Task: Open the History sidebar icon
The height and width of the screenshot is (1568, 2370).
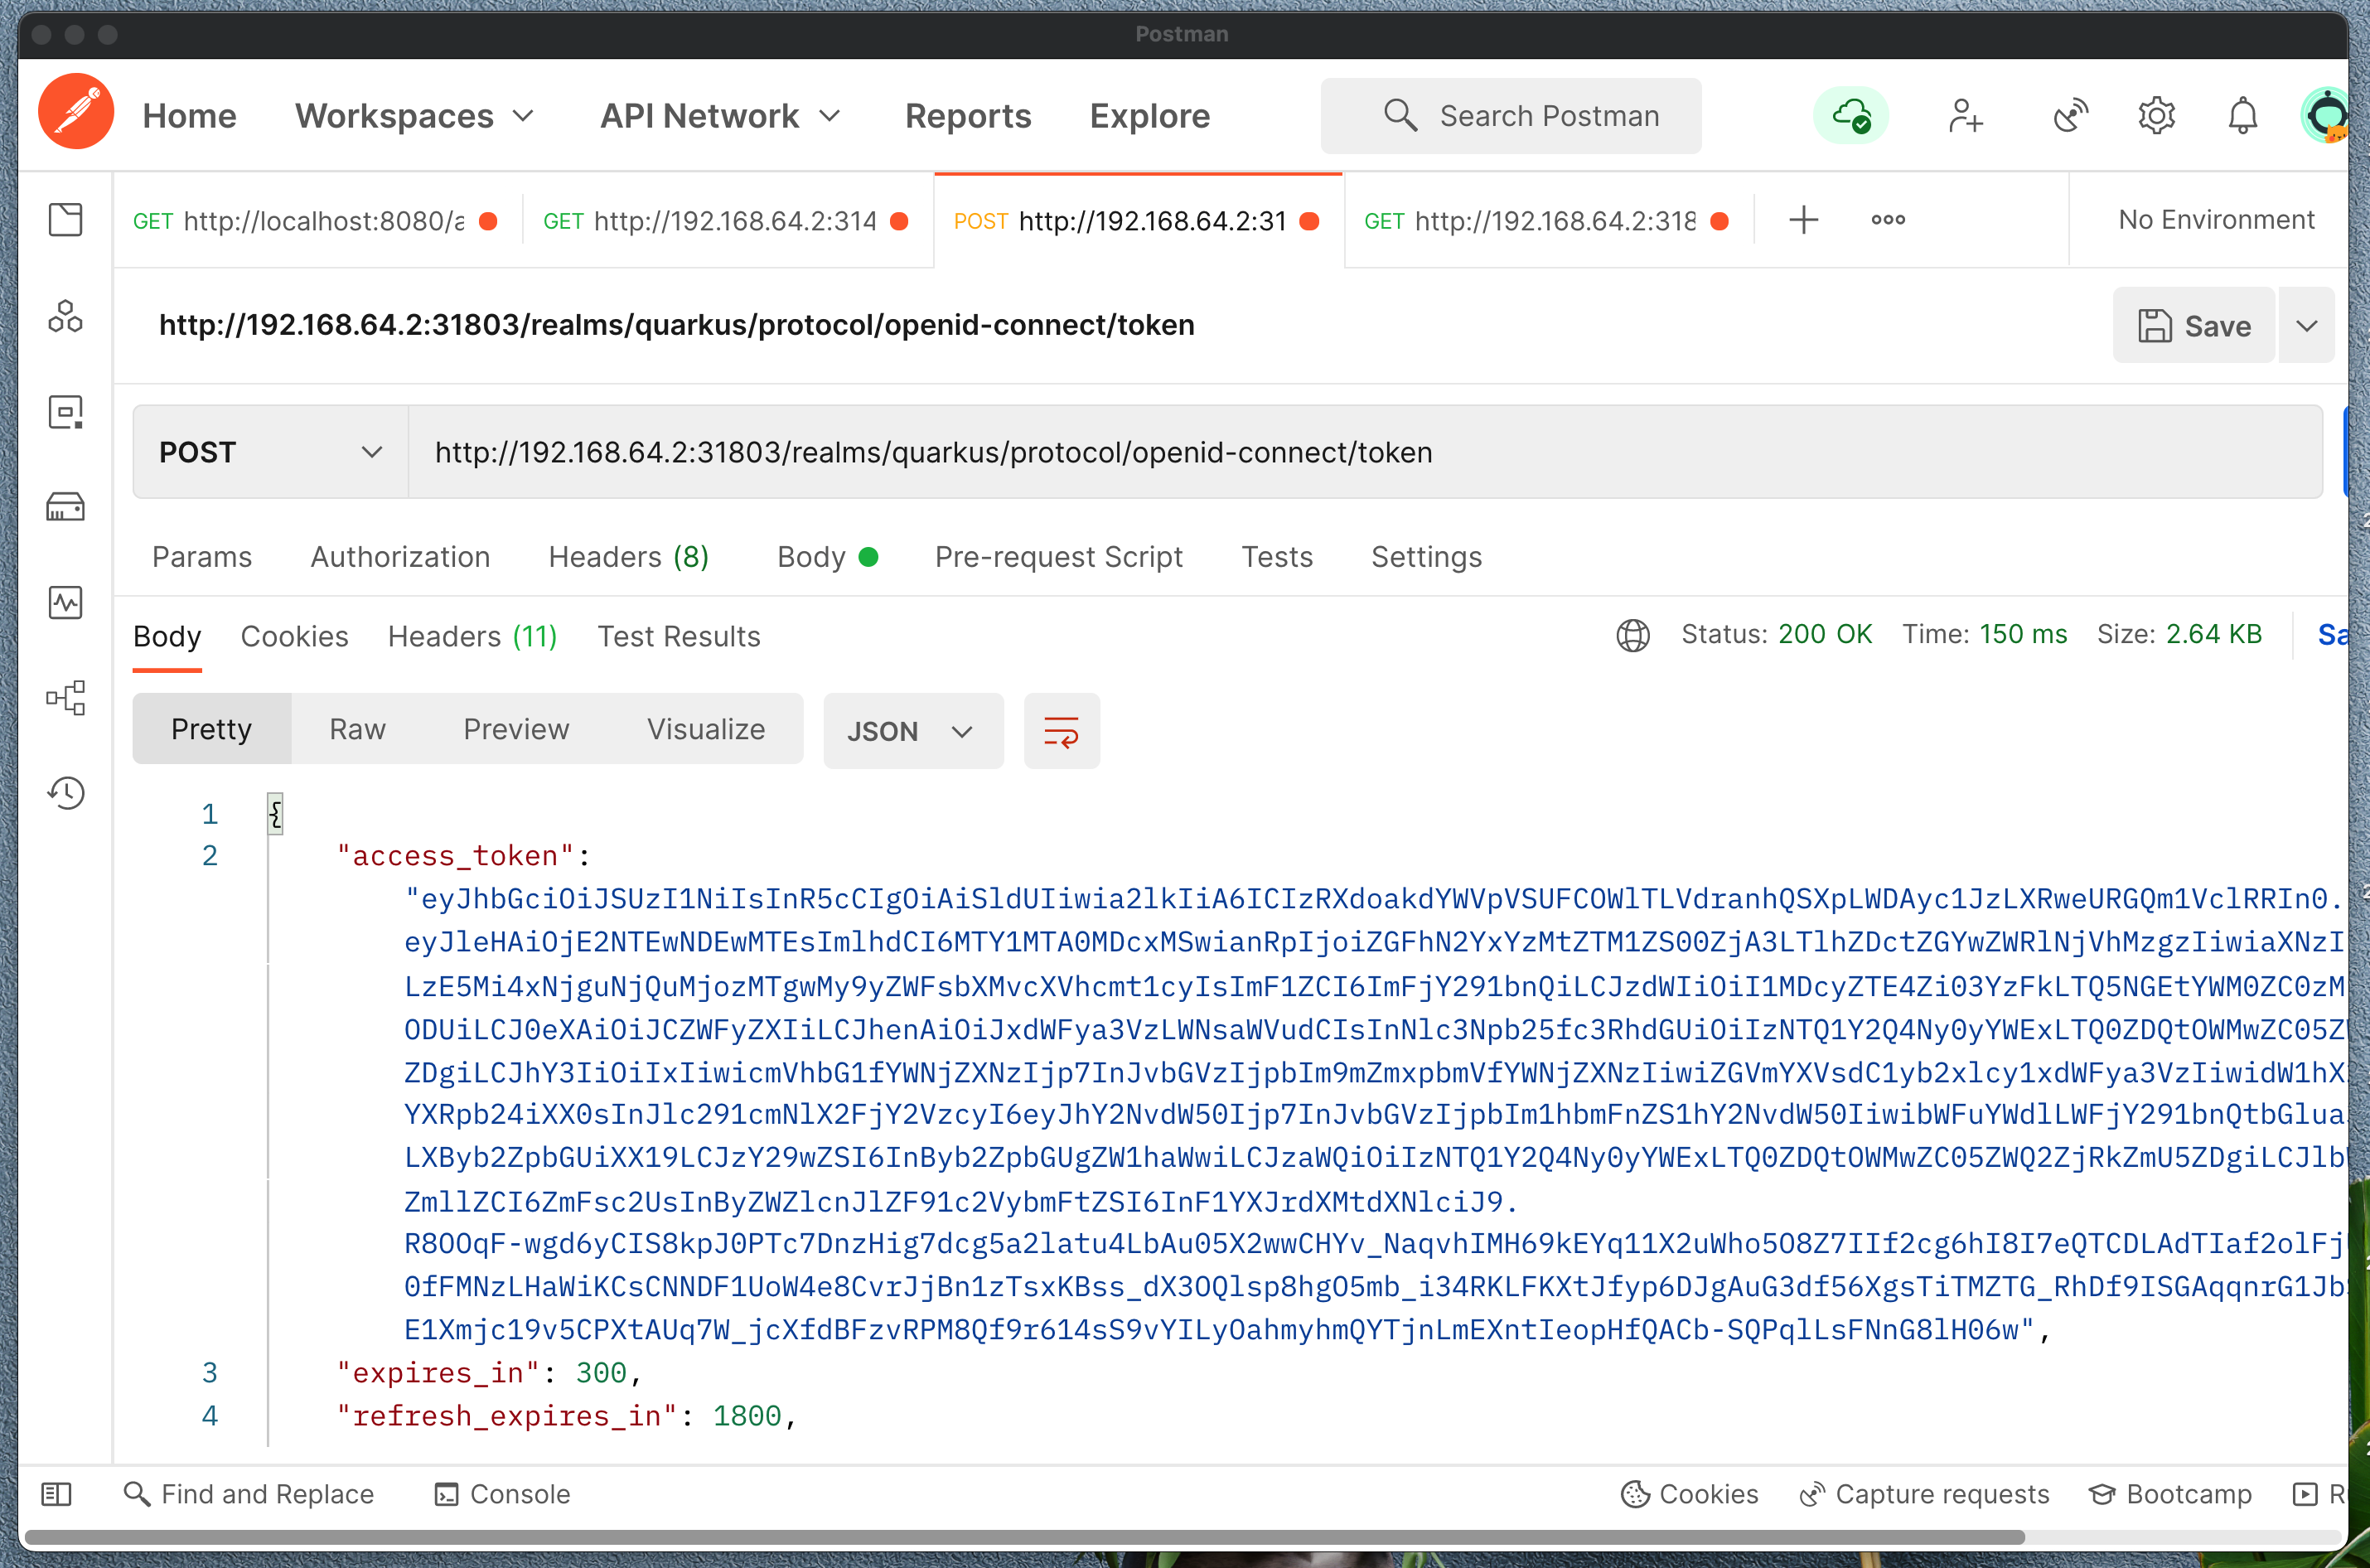Action: coord(65,793)
